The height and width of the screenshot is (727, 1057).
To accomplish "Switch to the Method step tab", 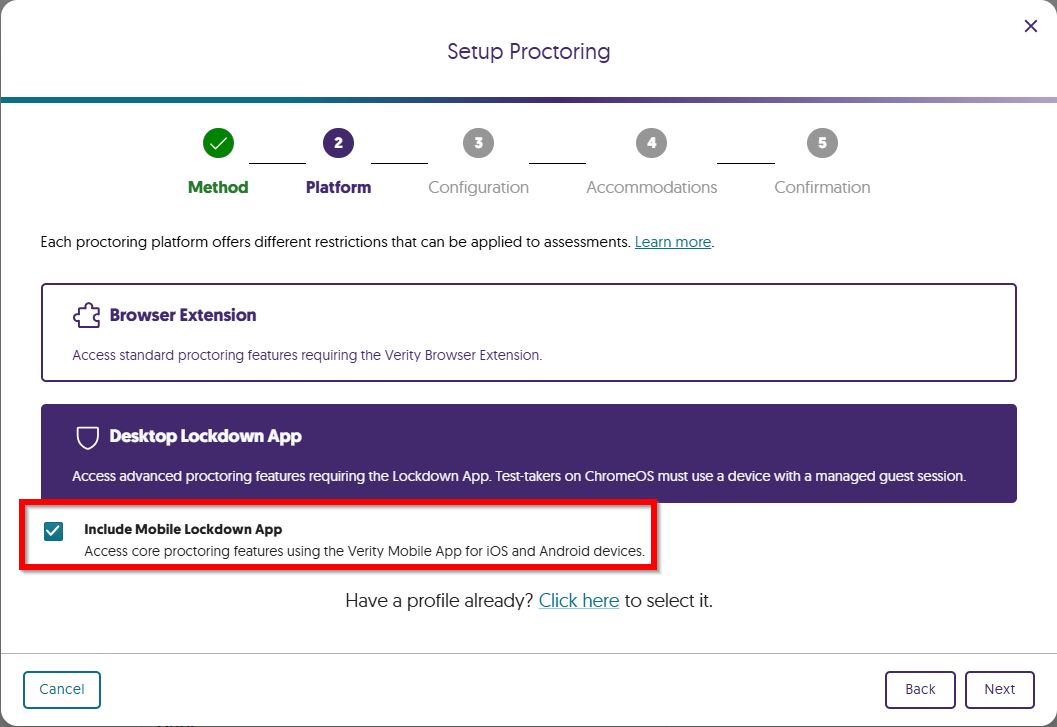I will point(218,187).
